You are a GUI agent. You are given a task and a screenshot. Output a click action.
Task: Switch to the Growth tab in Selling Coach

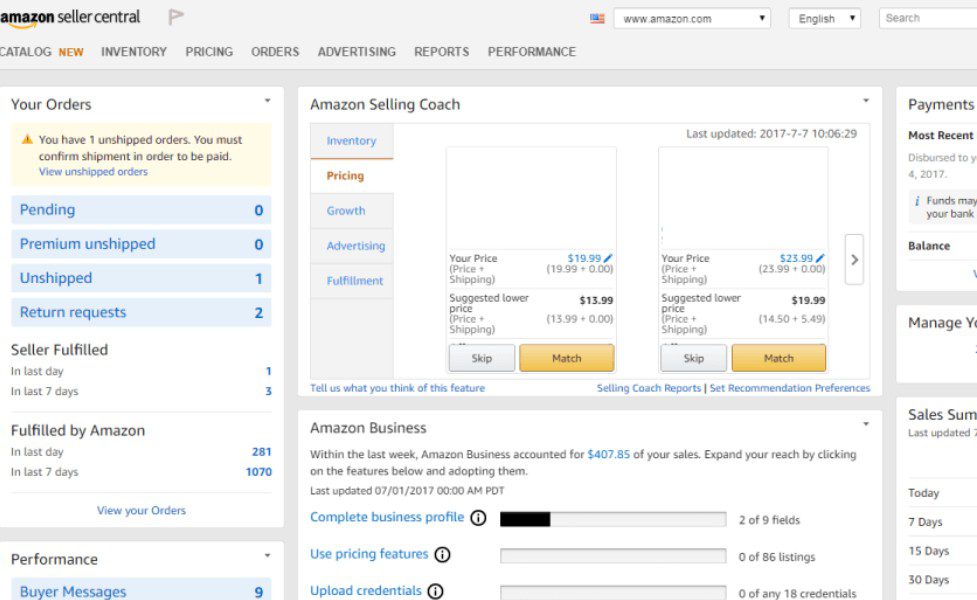pos(346,211)
